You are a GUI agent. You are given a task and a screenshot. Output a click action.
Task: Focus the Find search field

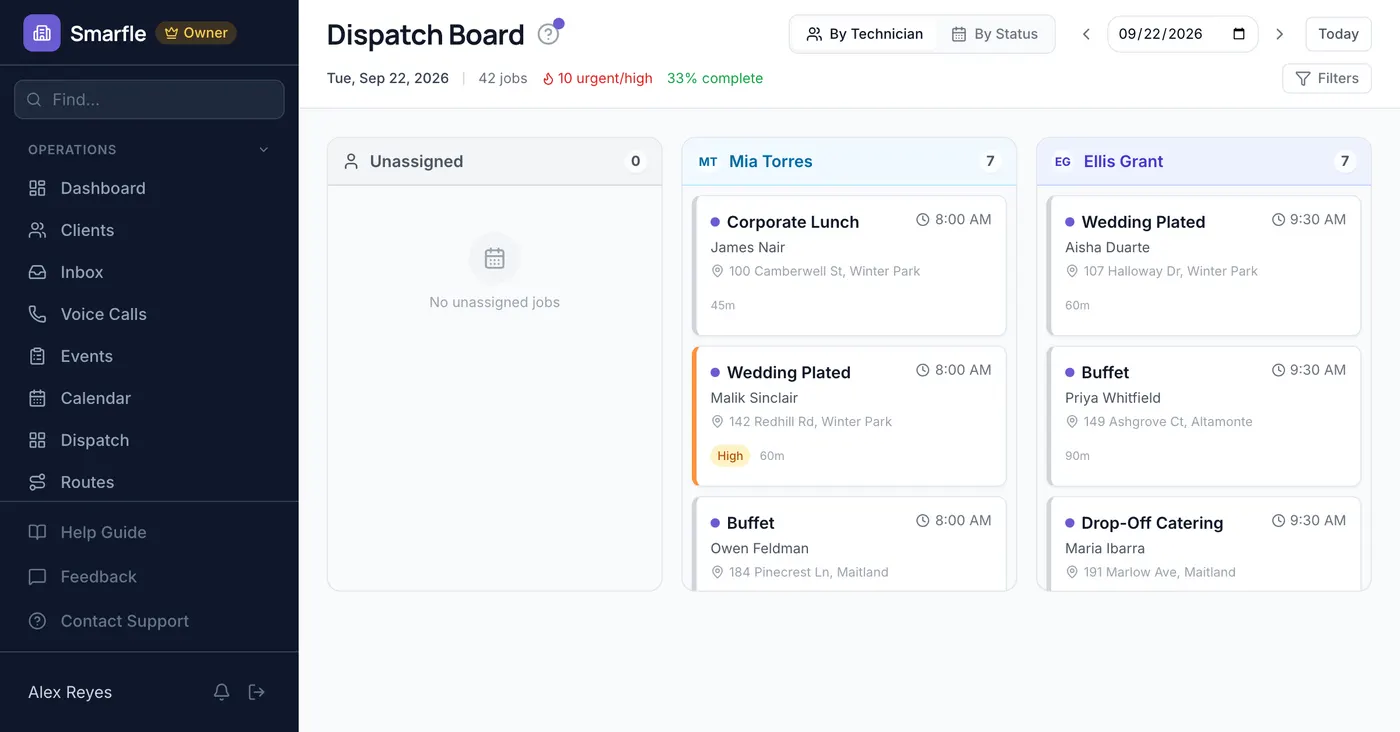click(149, 99)
